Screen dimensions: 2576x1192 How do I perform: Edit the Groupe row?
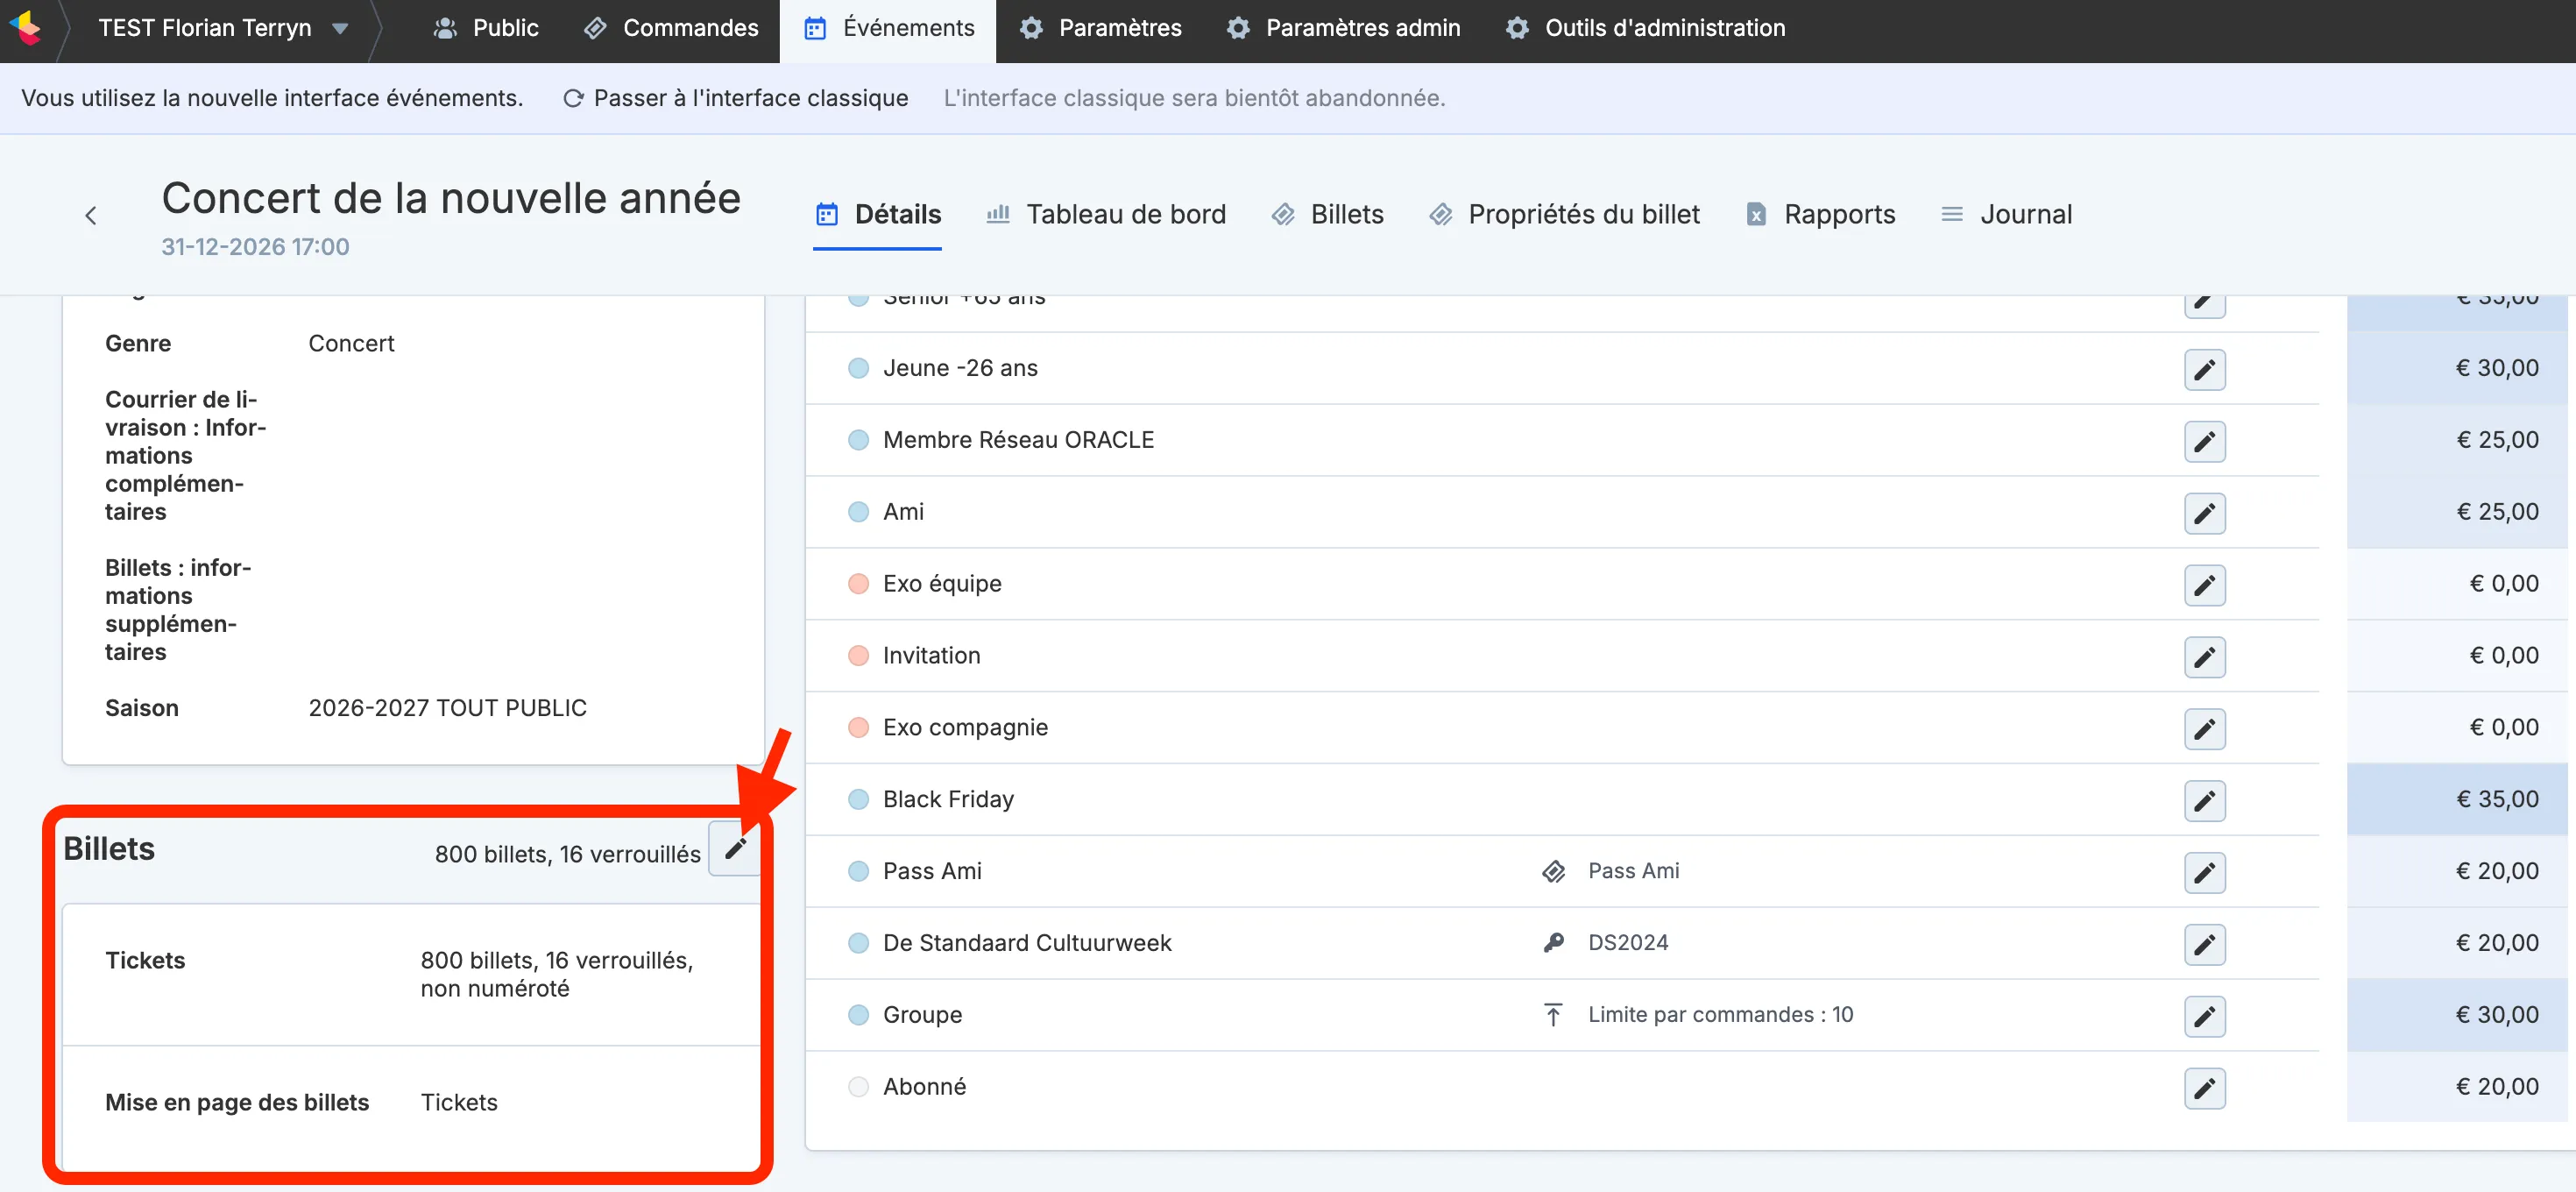pos(2204,1017)
